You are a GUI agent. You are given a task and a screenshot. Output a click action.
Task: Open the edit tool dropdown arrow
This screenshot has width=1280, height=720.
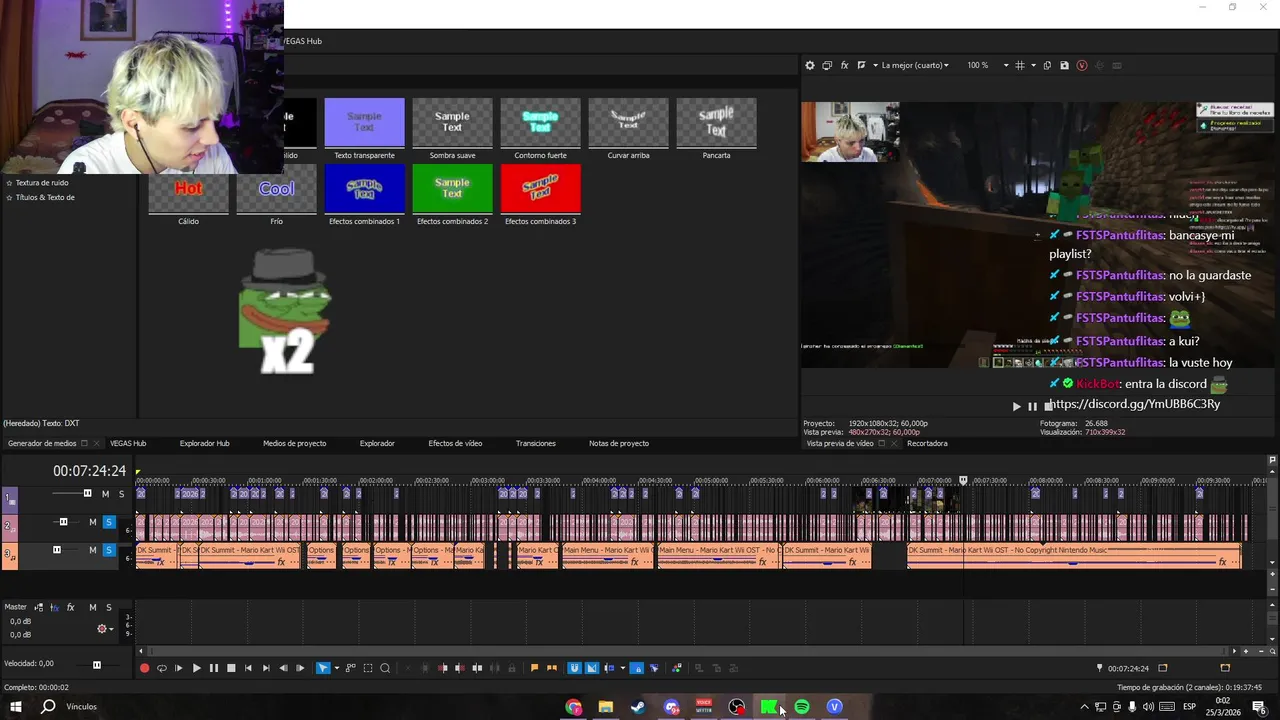[336, 668]
